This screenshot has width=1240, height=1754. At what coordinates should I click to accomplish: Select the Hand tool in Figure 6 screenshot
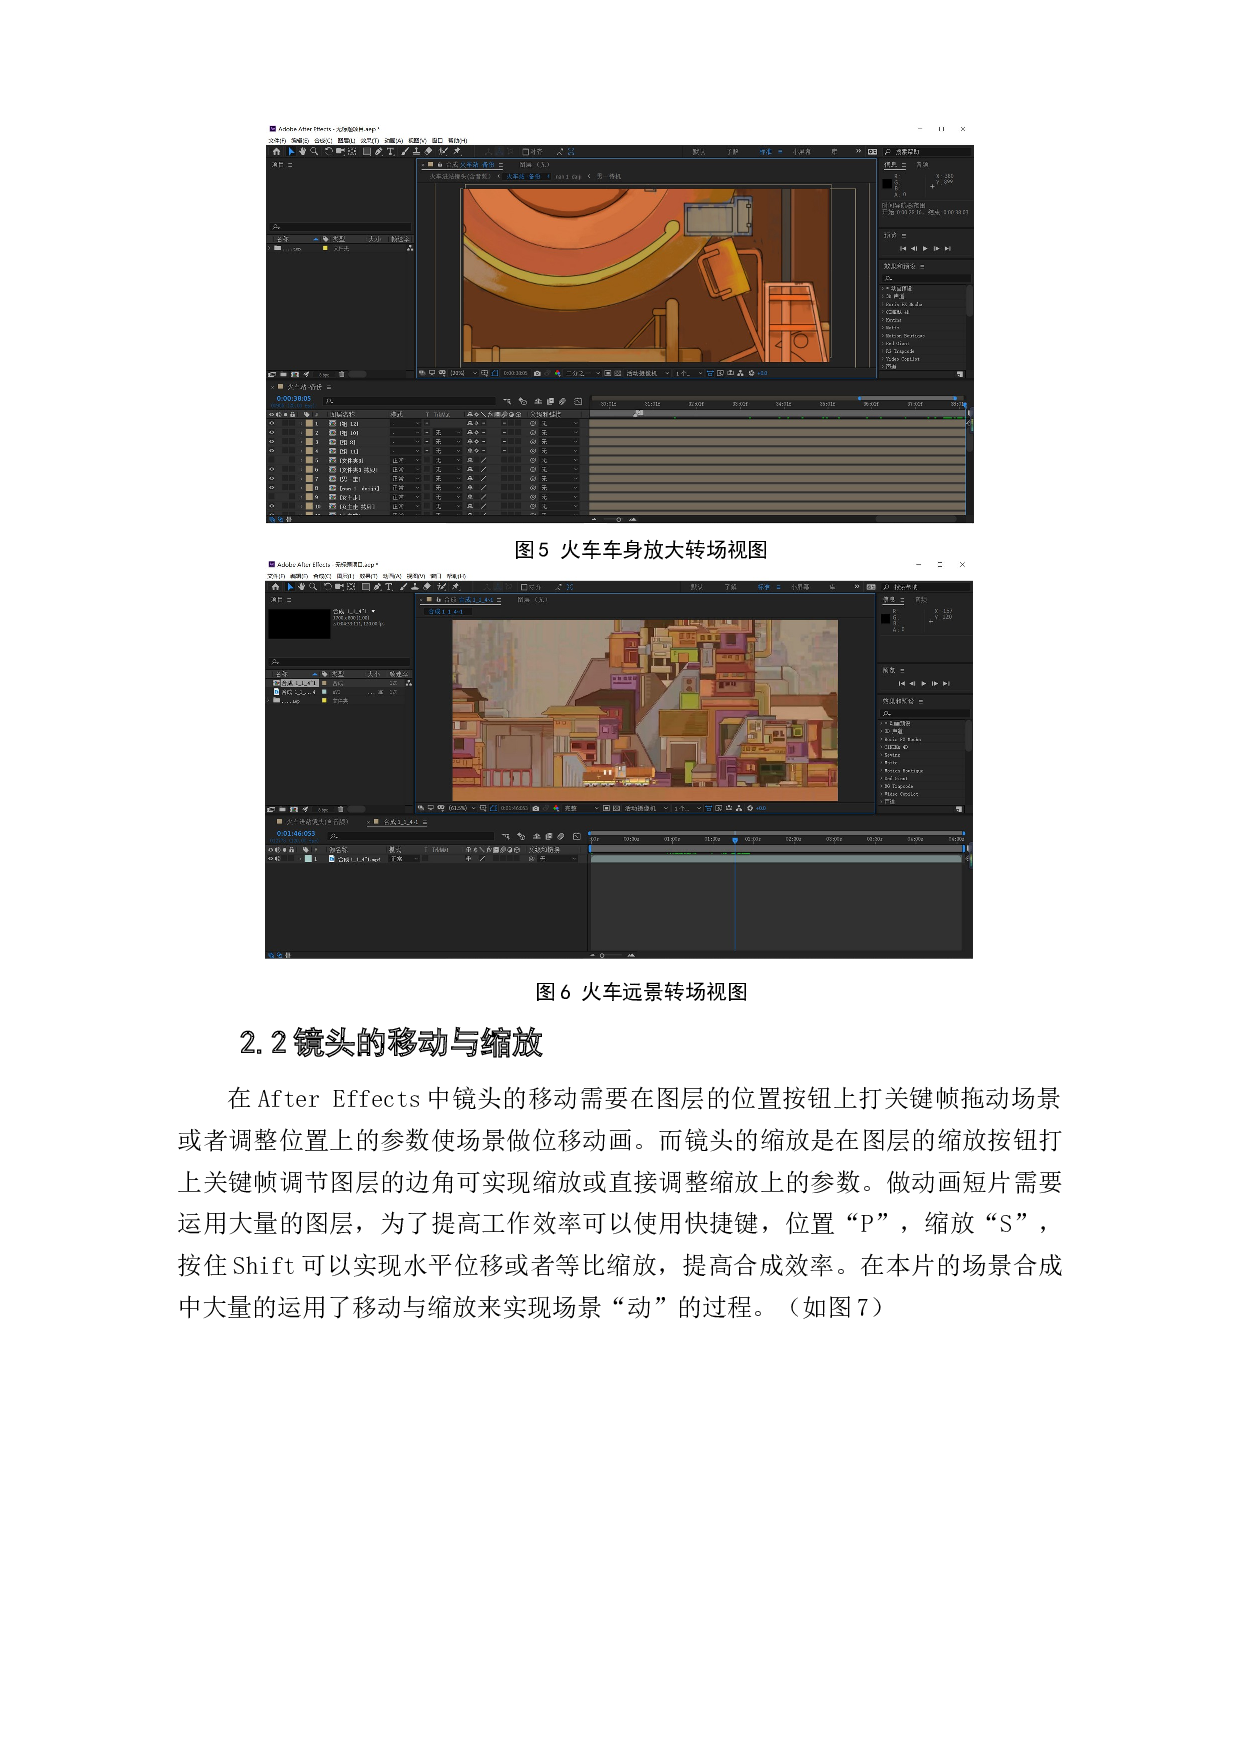(301, 587)
